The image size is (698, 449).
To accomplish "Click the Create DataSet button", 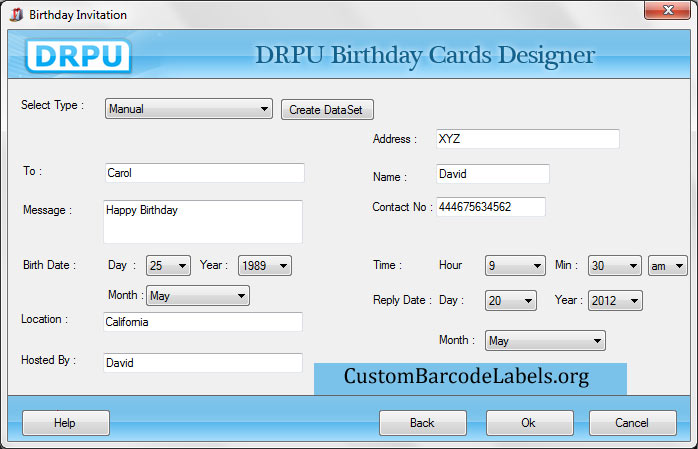I will pos(327,109).
